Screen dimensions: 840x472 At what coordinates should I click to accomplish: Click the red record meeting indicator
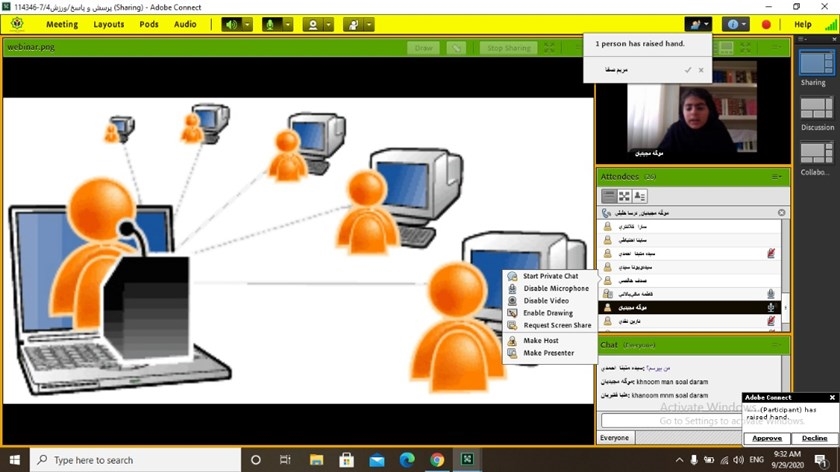pyautogui.click(x=767, y=24)
